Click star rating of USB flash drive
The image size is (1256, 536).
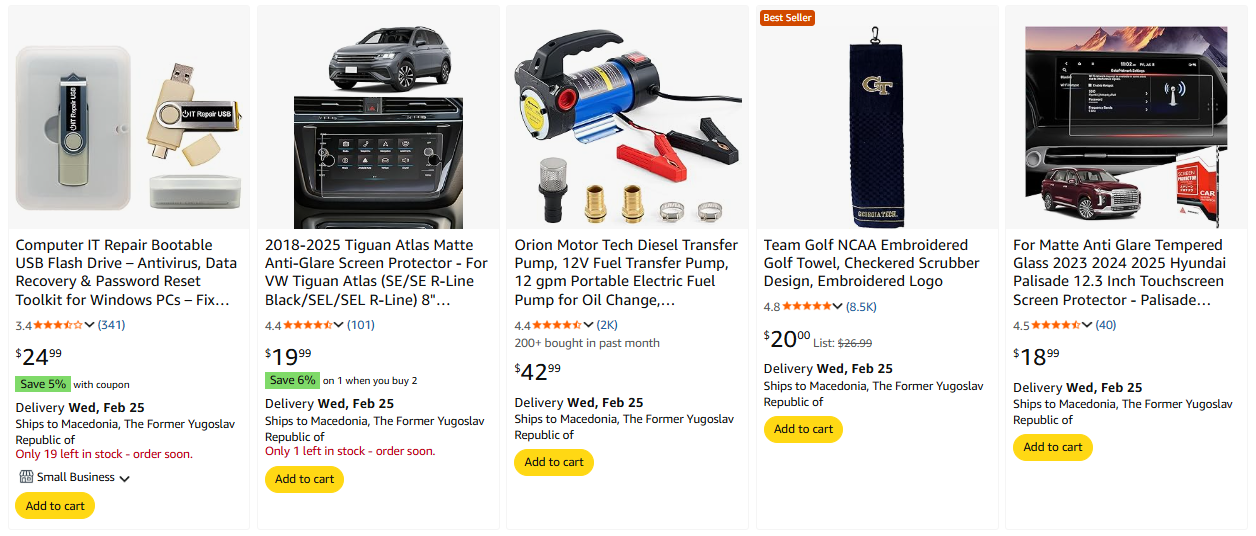click(x=59, y=325)
